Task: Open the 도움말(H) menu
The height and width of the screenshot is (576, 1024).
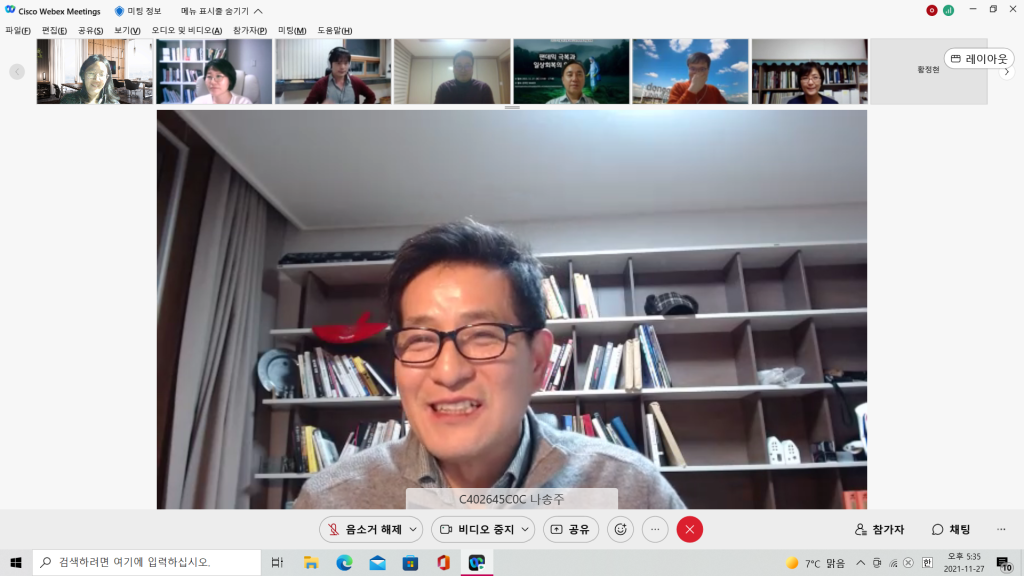Action: pyautogui.click(x=334, y=31)
